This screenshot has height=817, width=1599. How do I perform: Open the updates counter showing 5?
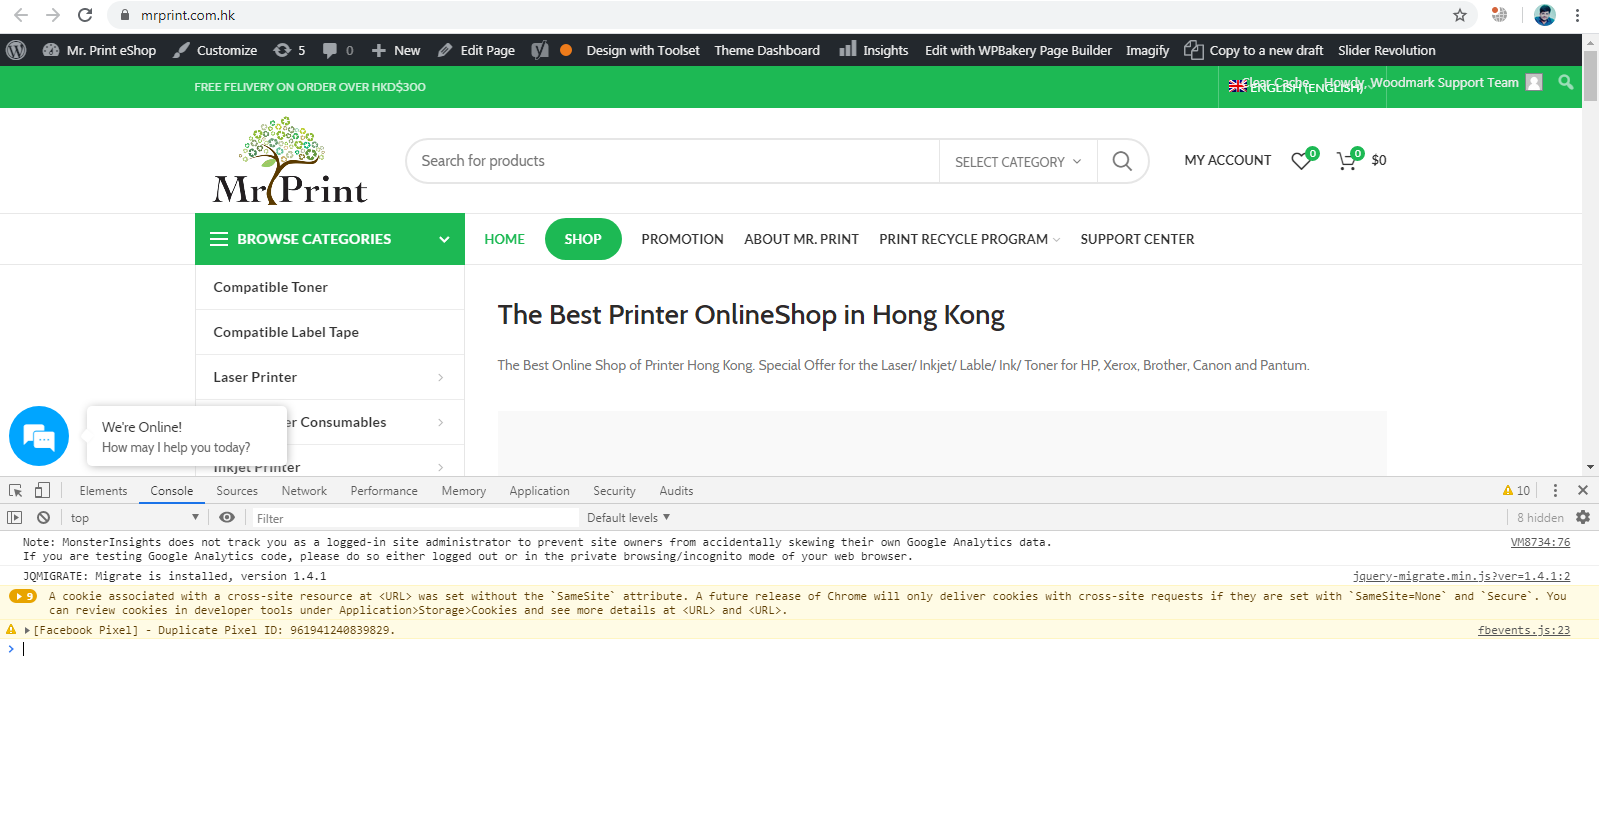(290, 50)
